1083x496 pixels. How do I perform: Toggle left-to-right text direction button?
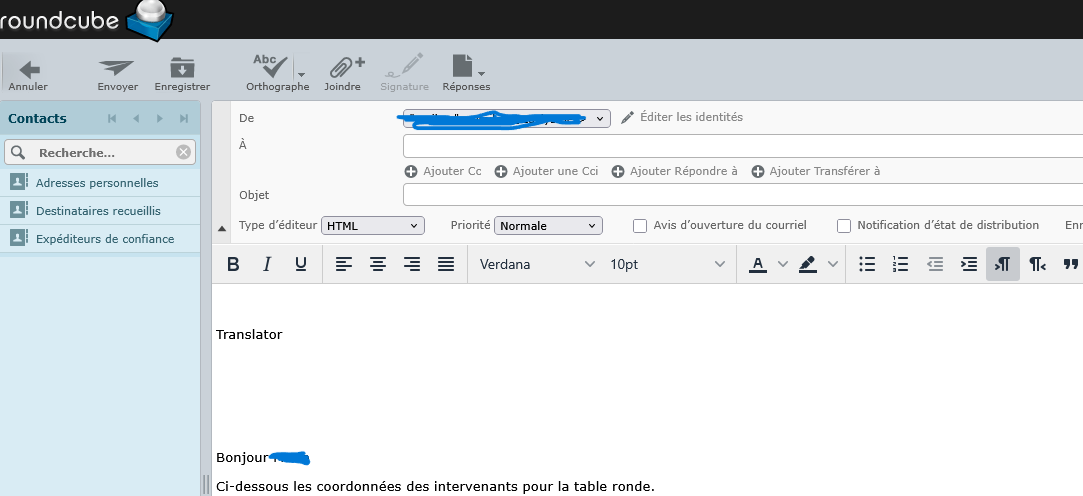click(x=1003, y=265)
